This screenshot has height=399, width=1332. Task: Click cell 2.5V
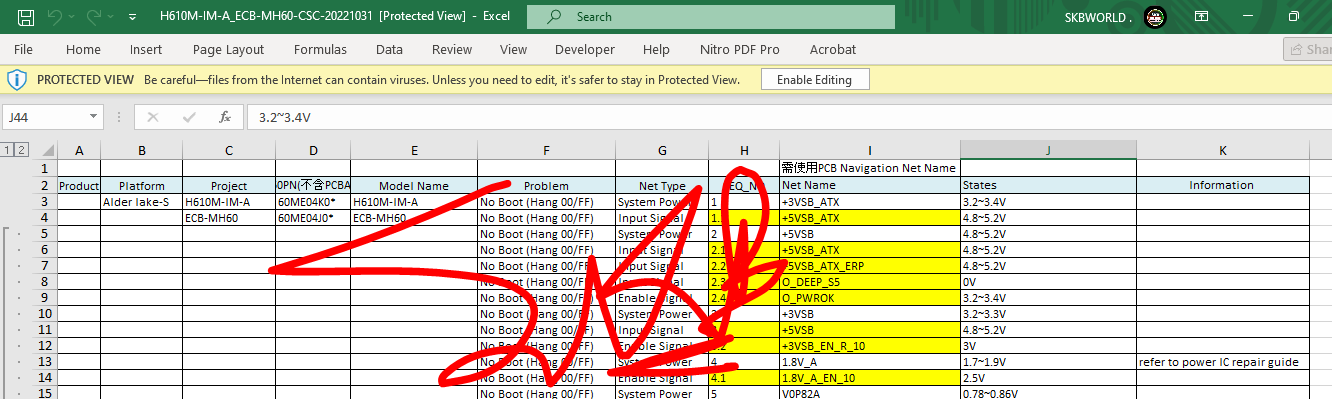(1048, 377)
